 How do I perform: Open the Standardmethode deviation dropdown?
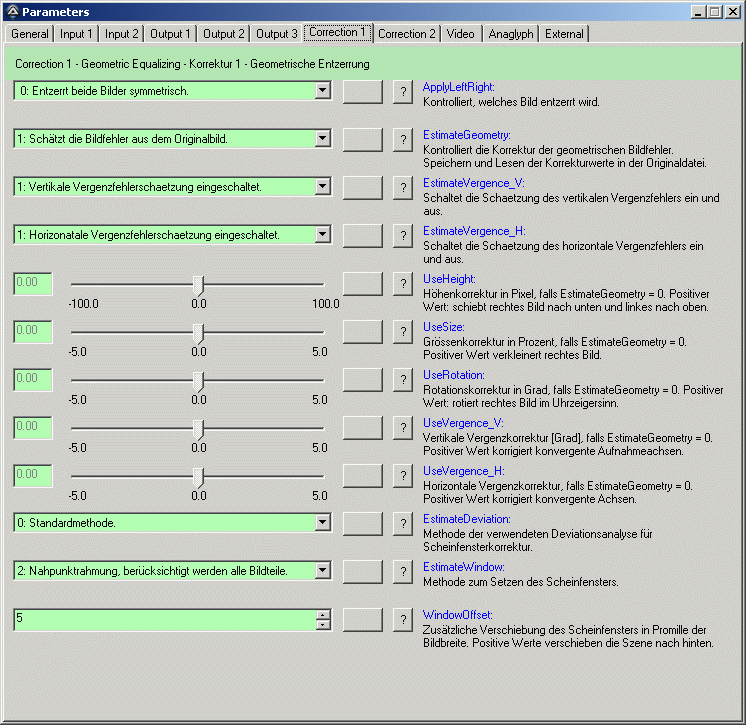click(322, 523)
